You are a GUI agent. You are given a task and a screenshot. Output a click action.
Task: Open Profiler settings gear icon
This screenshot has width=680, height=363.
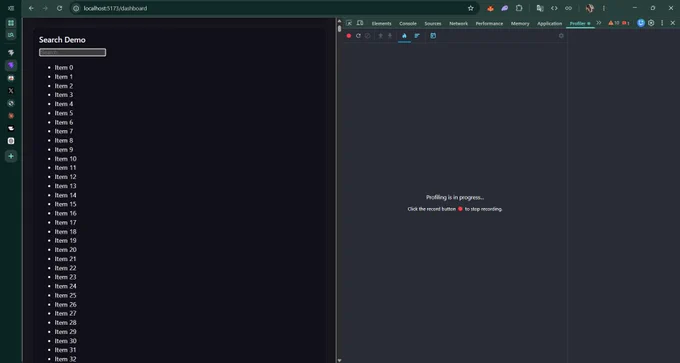(561, 36)
